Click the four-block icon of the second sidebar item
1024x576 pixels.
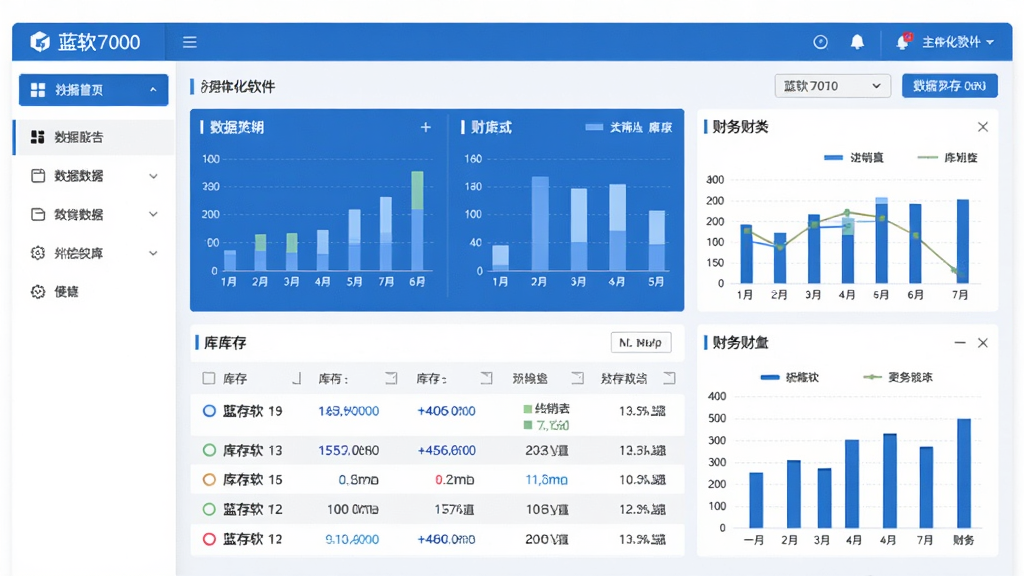(x=38, y=137)
